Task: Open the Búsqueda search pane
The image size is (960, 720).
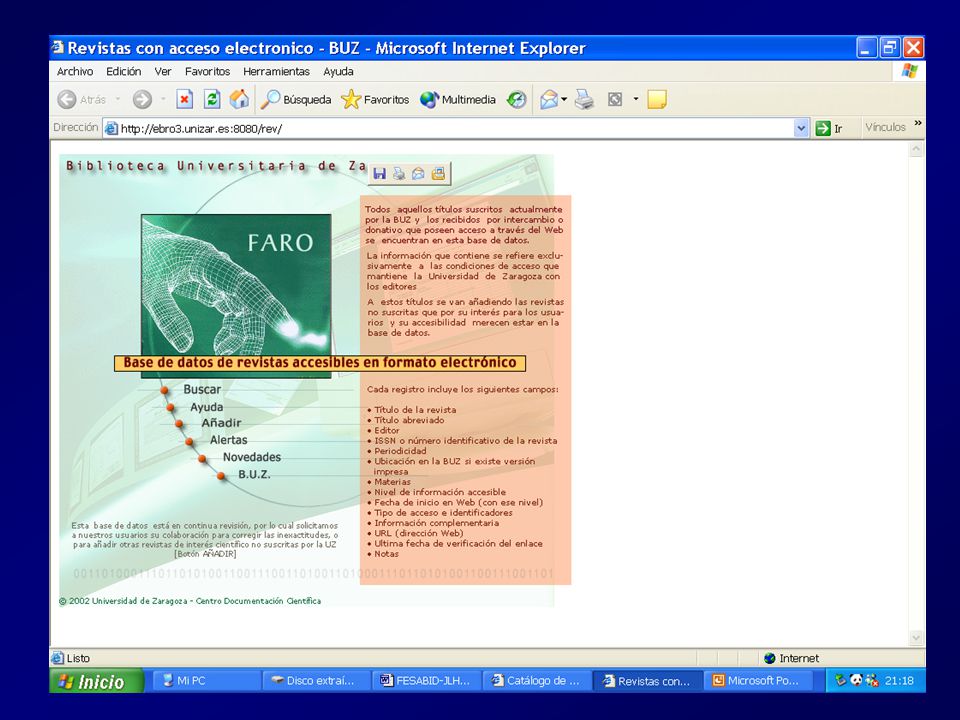Action: (296, 99)
